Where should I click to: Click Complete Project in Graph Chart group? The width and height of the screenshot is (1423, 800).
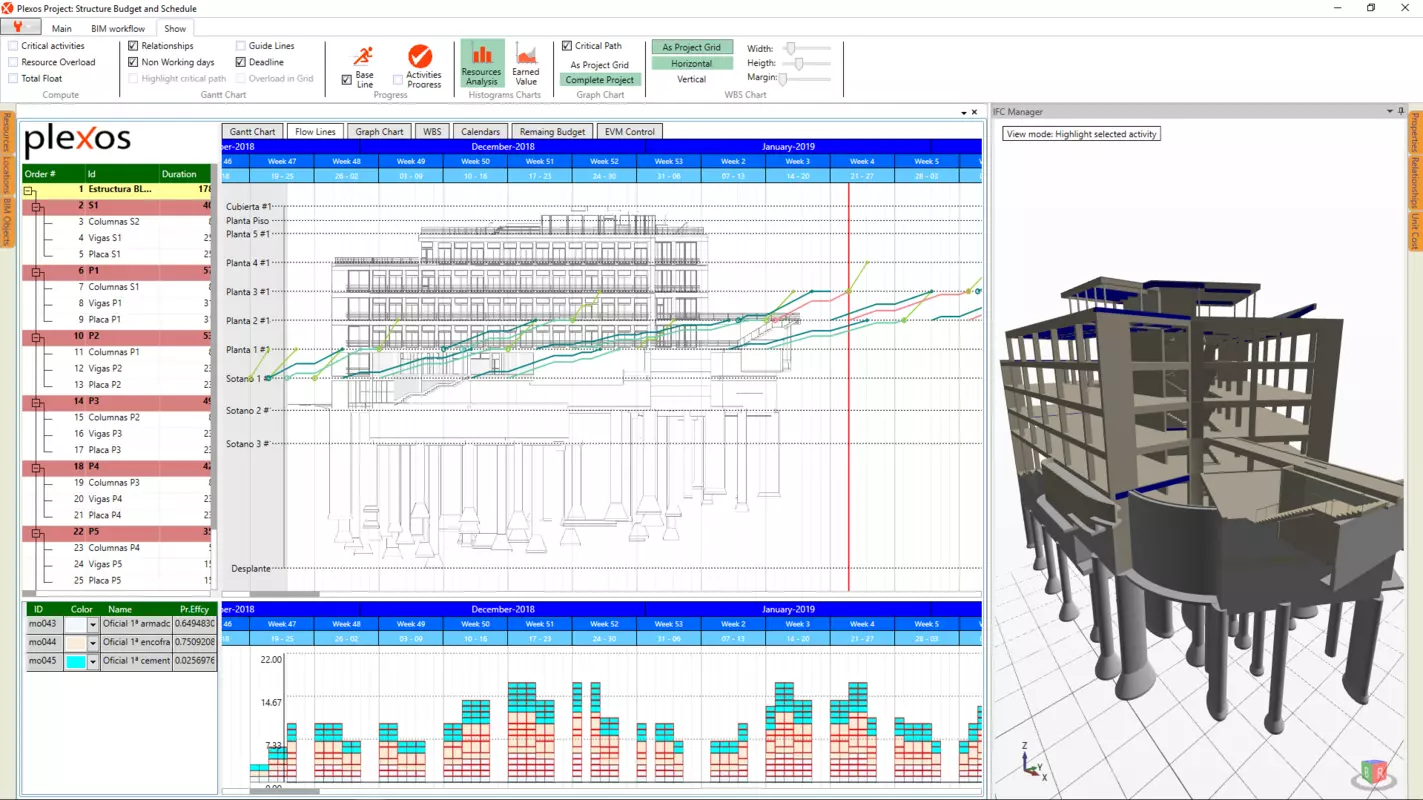600,80
